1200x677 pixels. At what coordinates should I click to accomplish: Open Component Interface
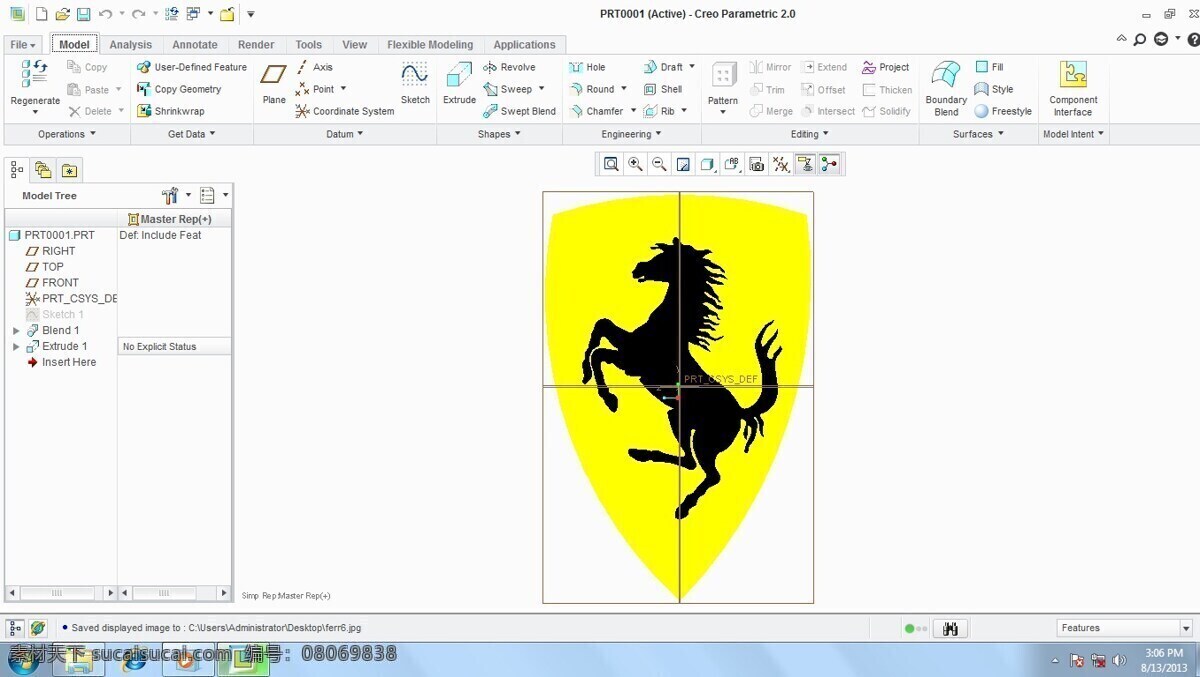[1073, 88]
